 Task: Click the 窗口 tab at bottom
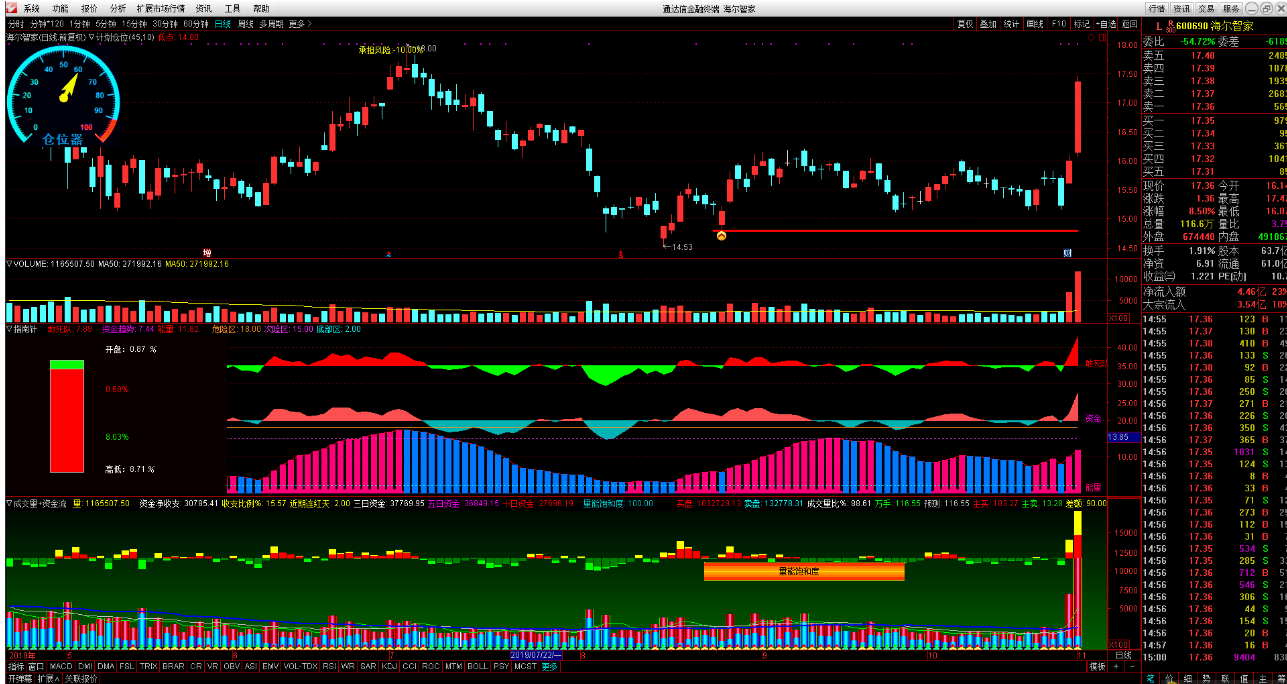(36, 665)
